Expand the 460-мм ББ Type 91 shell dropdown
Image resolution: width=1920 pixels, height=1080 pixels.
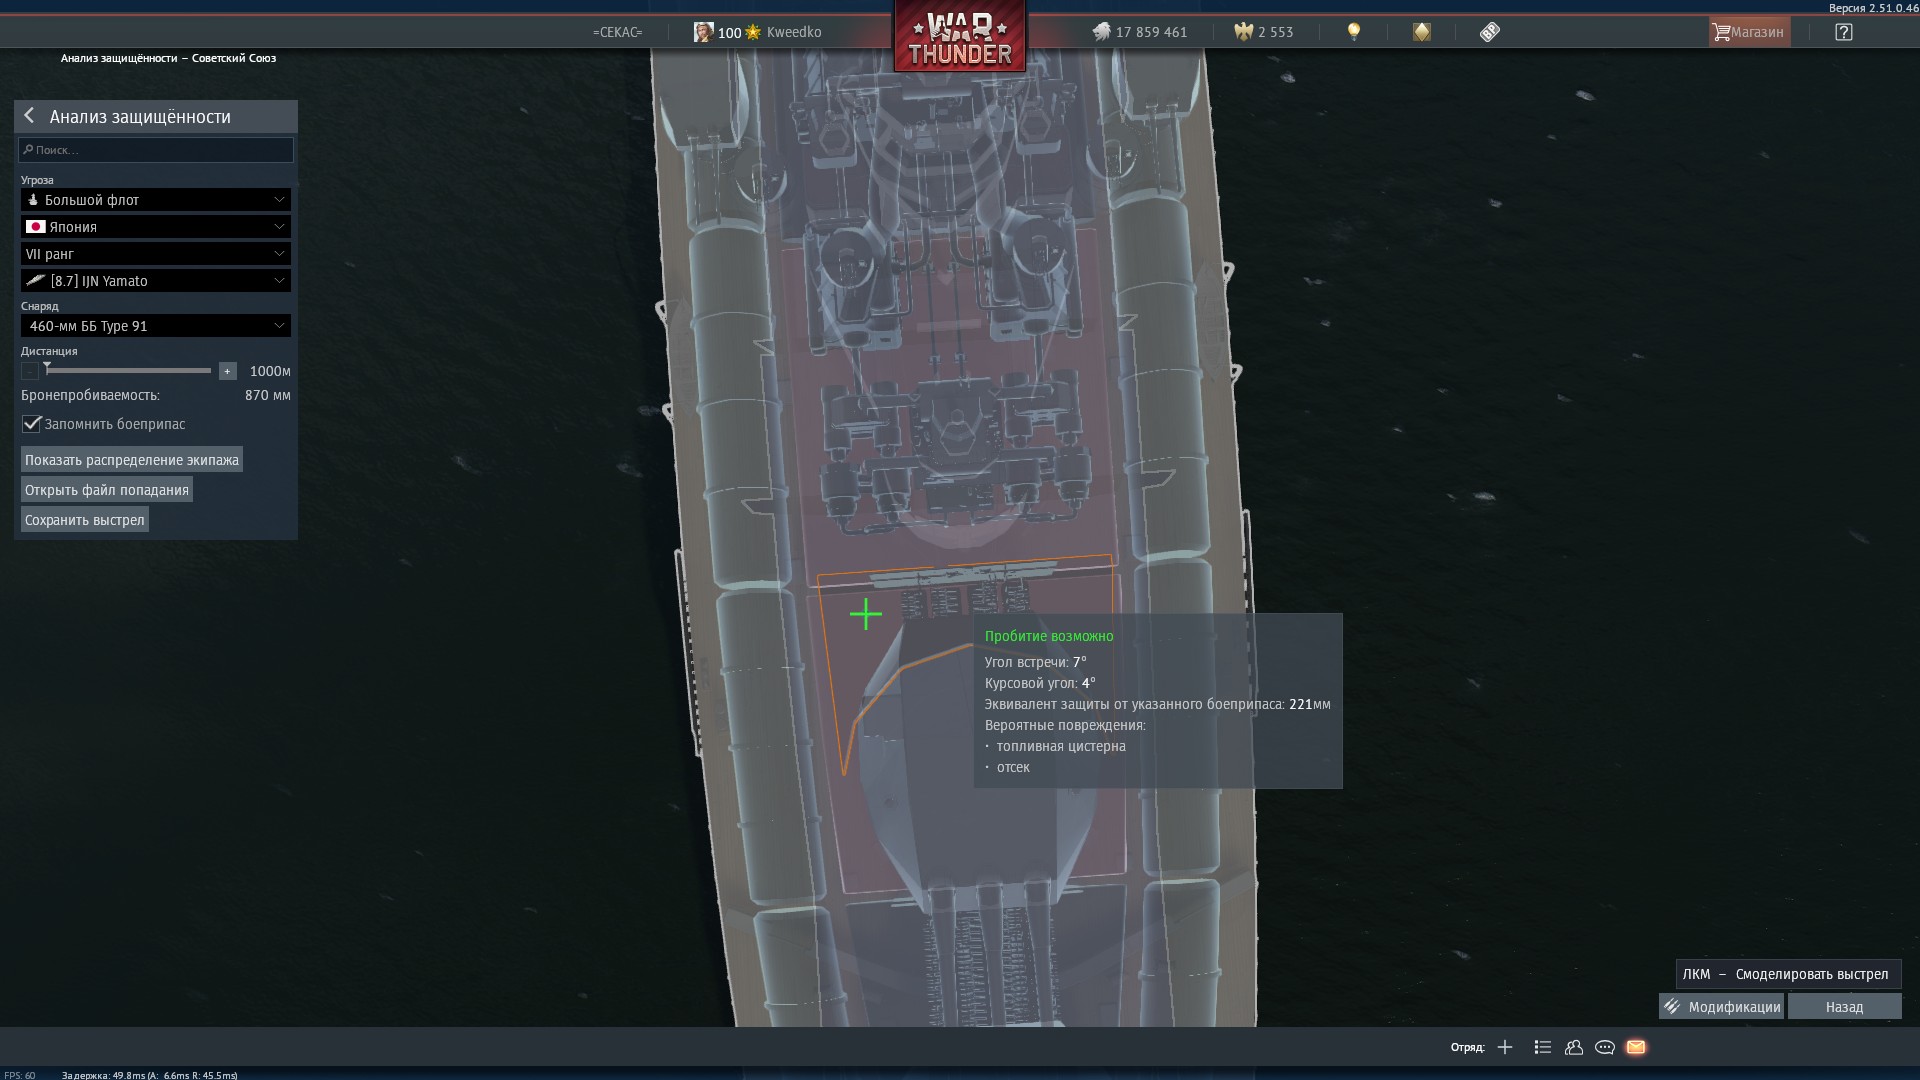click(x=156, y=326)
